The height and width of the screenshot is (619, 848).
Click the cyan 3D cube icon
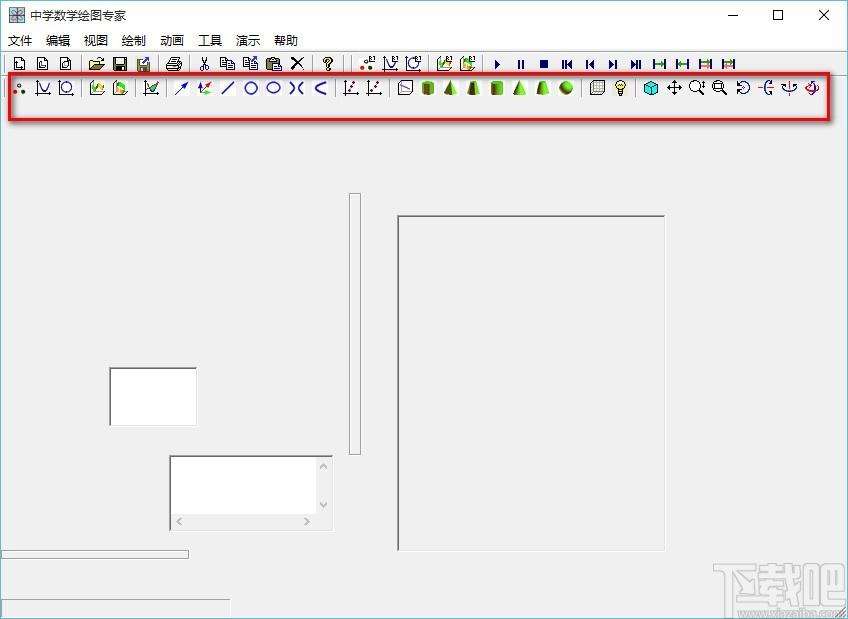[651, 88]
